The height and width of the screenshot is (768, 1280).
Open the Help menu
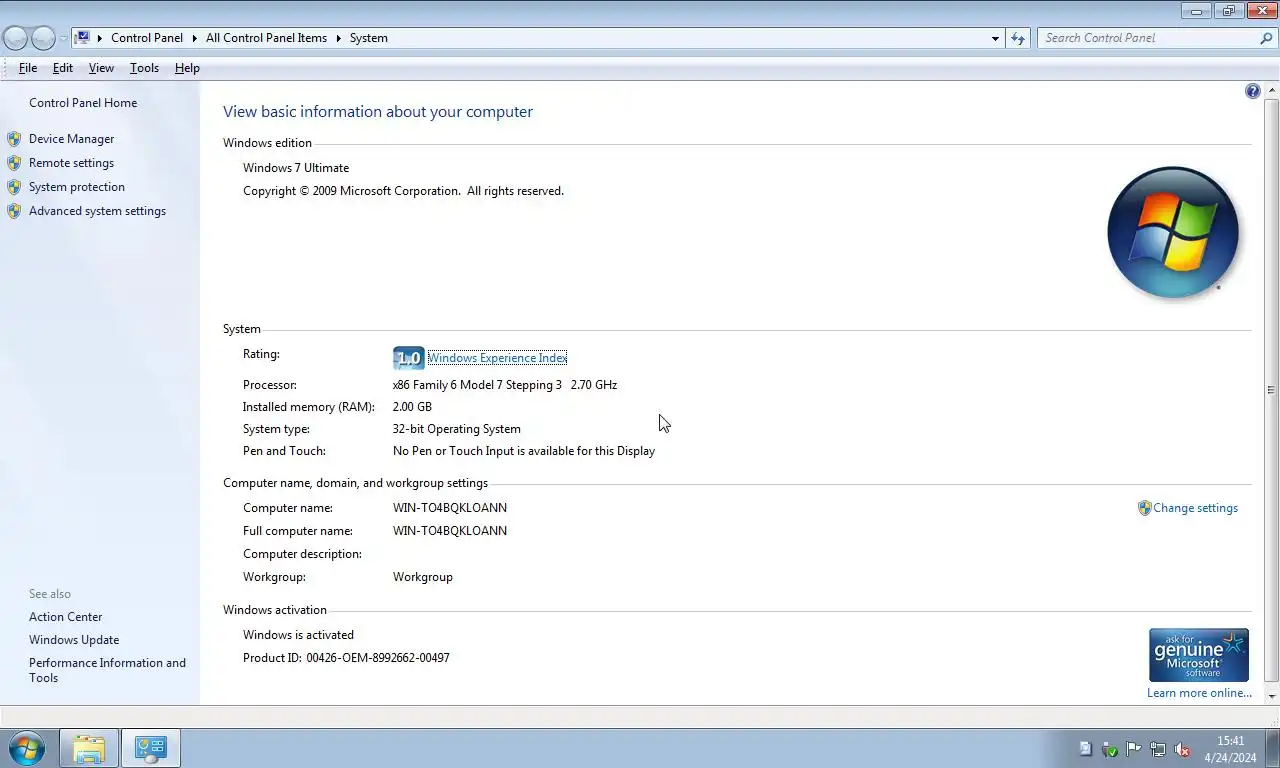(187, 68)
